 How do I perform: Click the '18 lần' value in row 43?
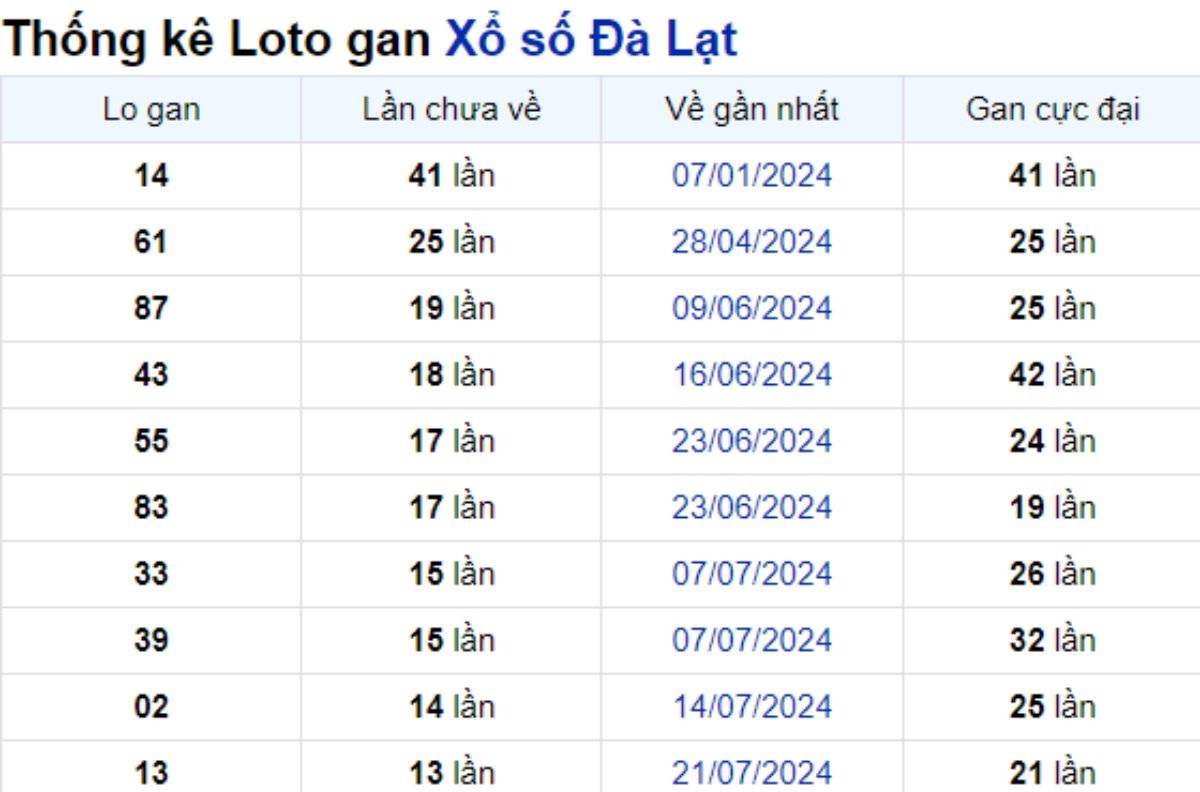pyautogui.click(x=451, y=375)
